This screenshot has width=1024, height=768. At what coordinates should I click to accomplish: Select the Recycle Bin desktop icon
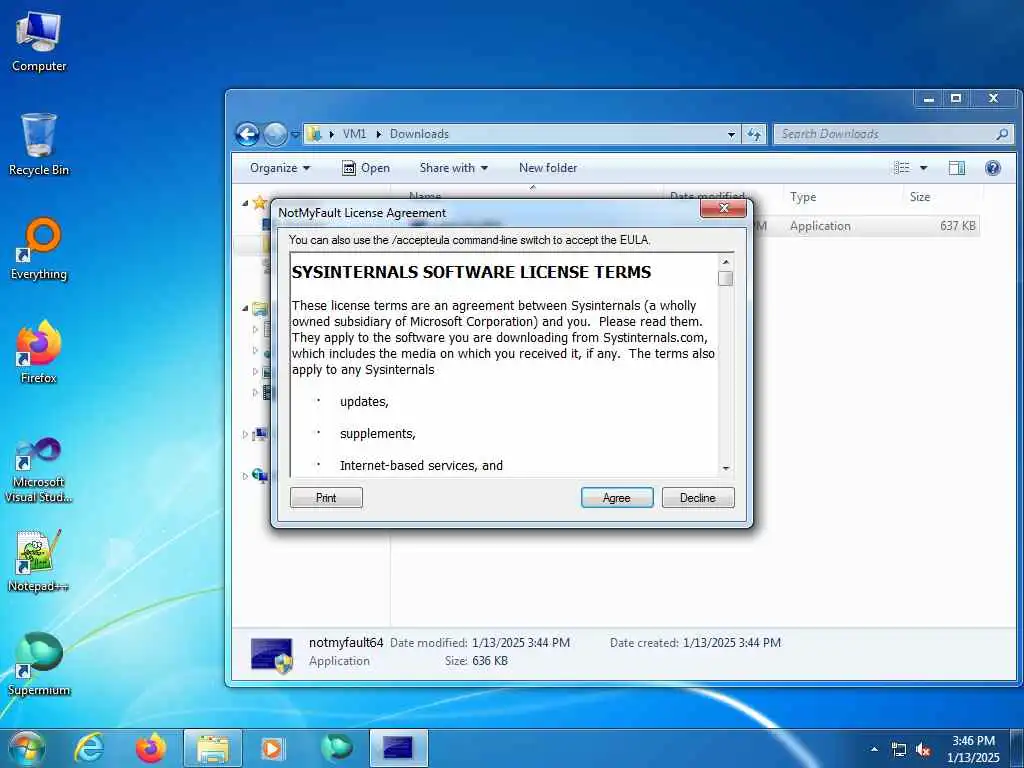pos(39,145)
